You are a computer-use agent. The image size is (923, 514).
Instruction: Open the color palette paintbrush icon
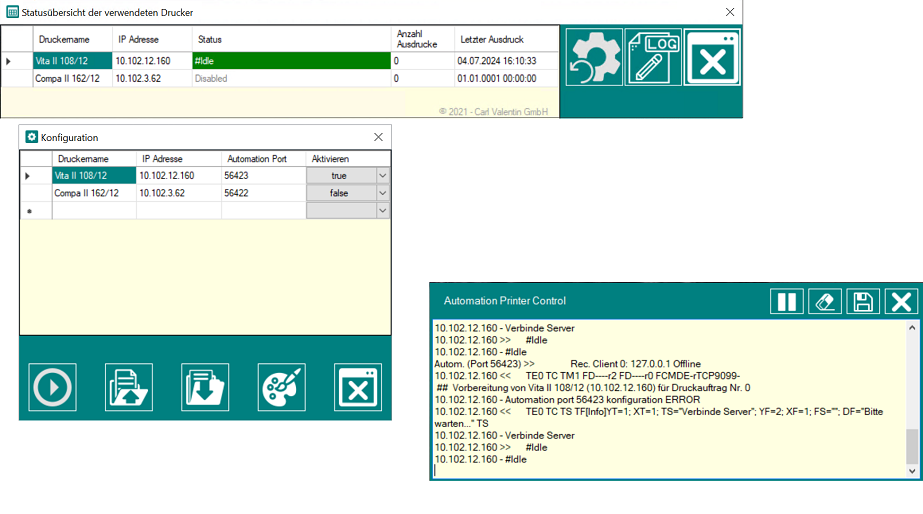[x=281, y=387]
